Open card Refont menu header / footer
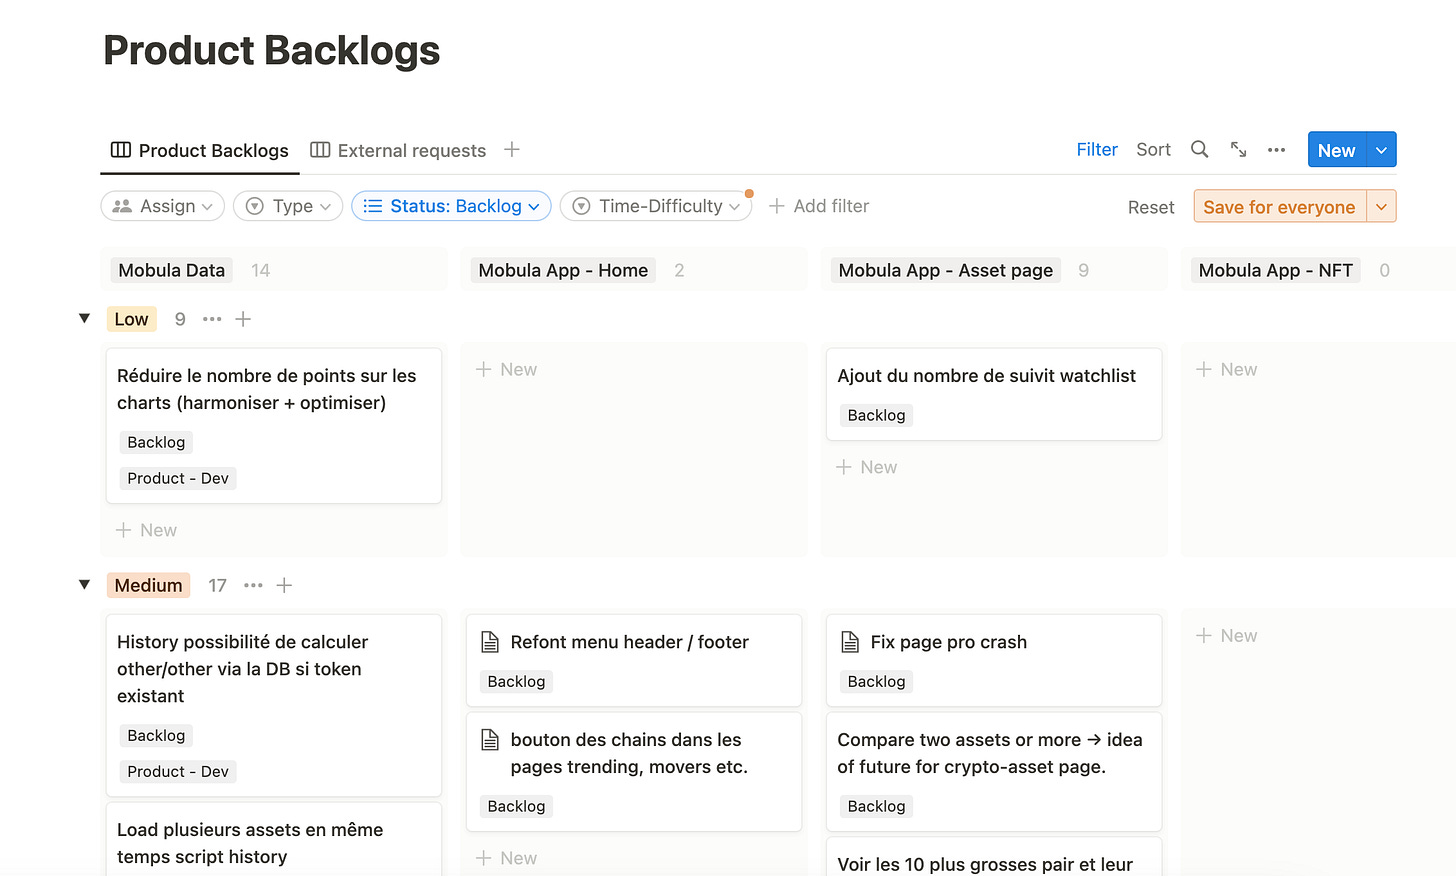This screenshot has width=1456, height=876. click(x=634, y=660)
